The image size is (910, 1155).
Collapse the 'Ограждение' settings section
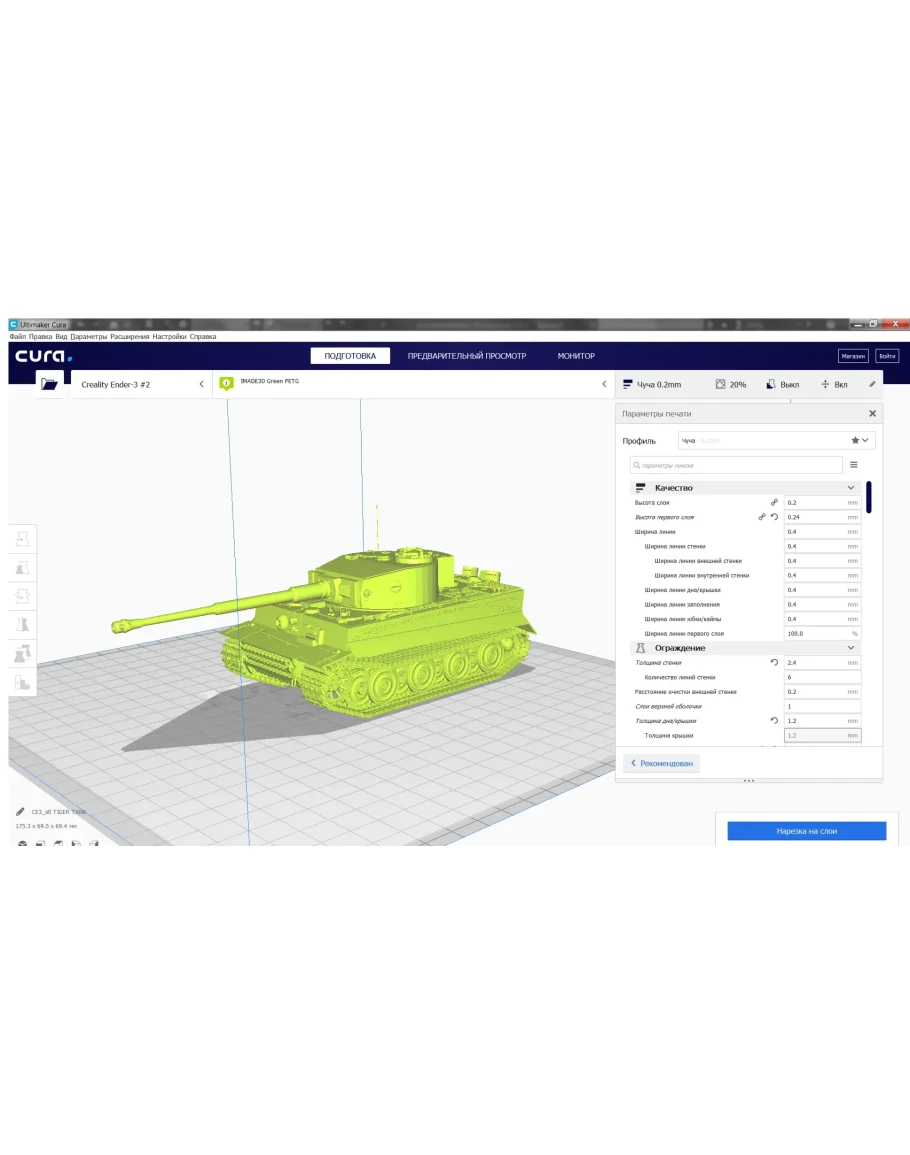coord(851,648)
